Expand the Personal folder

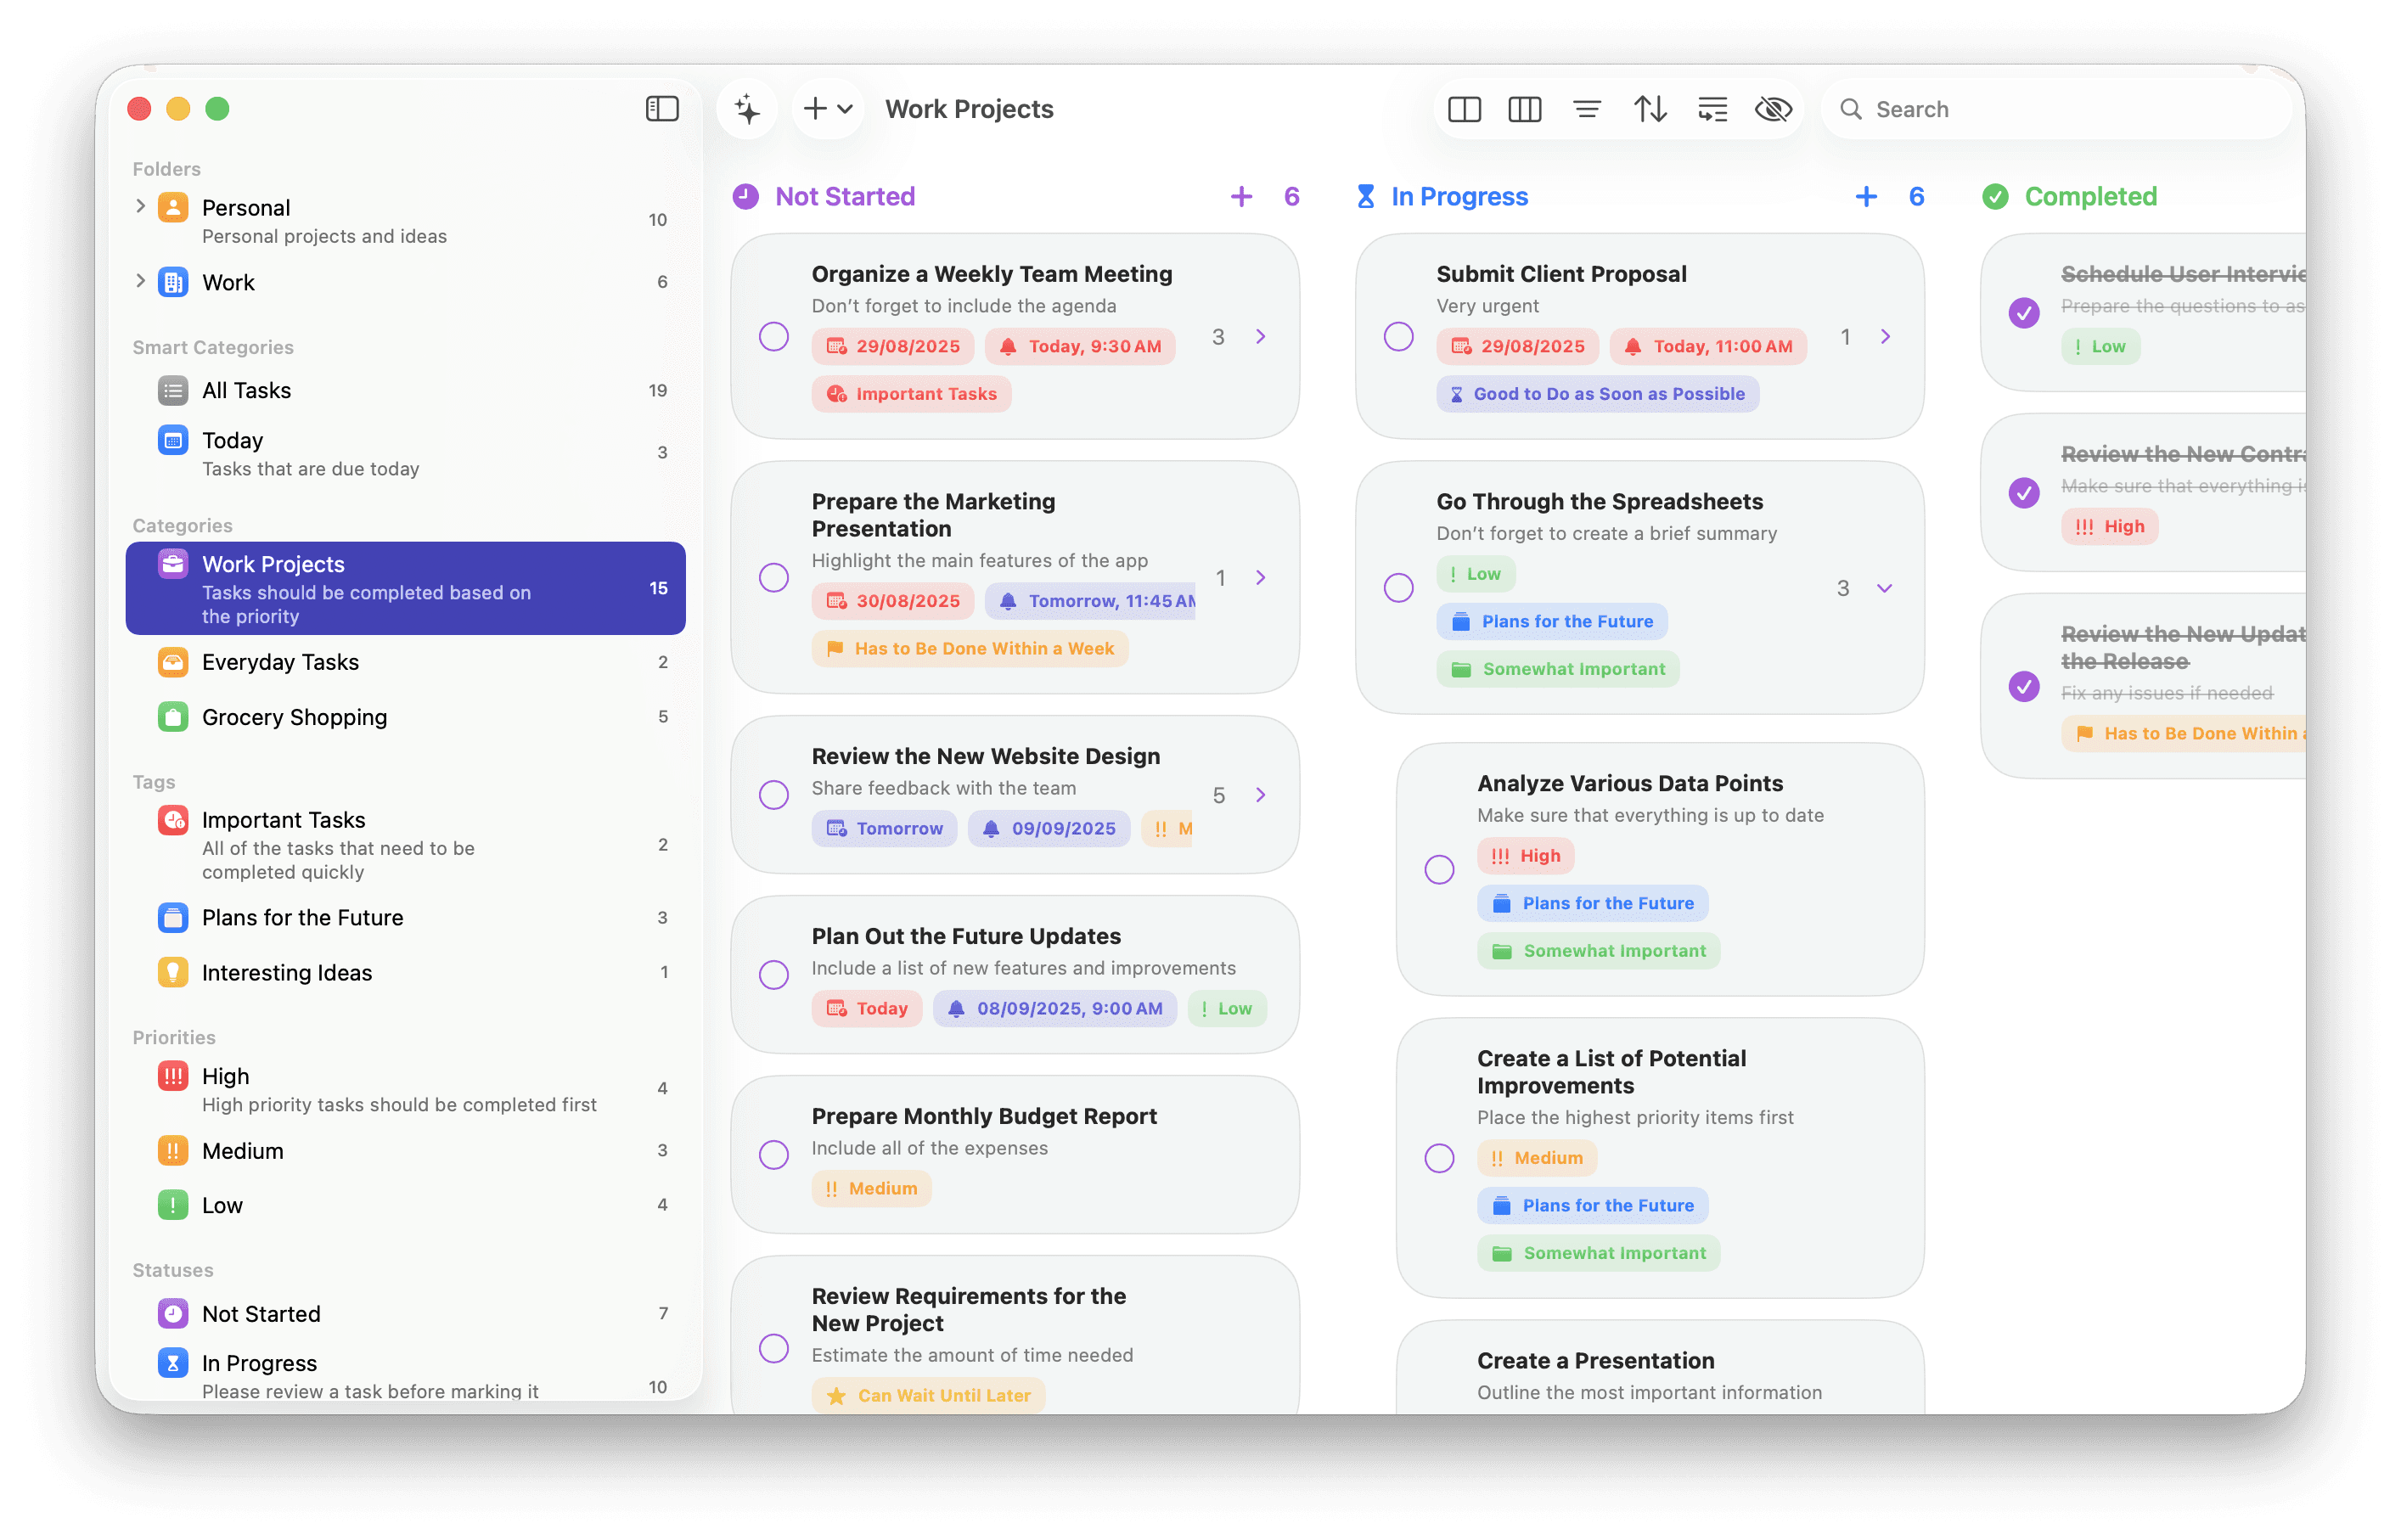[x=140, y=207]
